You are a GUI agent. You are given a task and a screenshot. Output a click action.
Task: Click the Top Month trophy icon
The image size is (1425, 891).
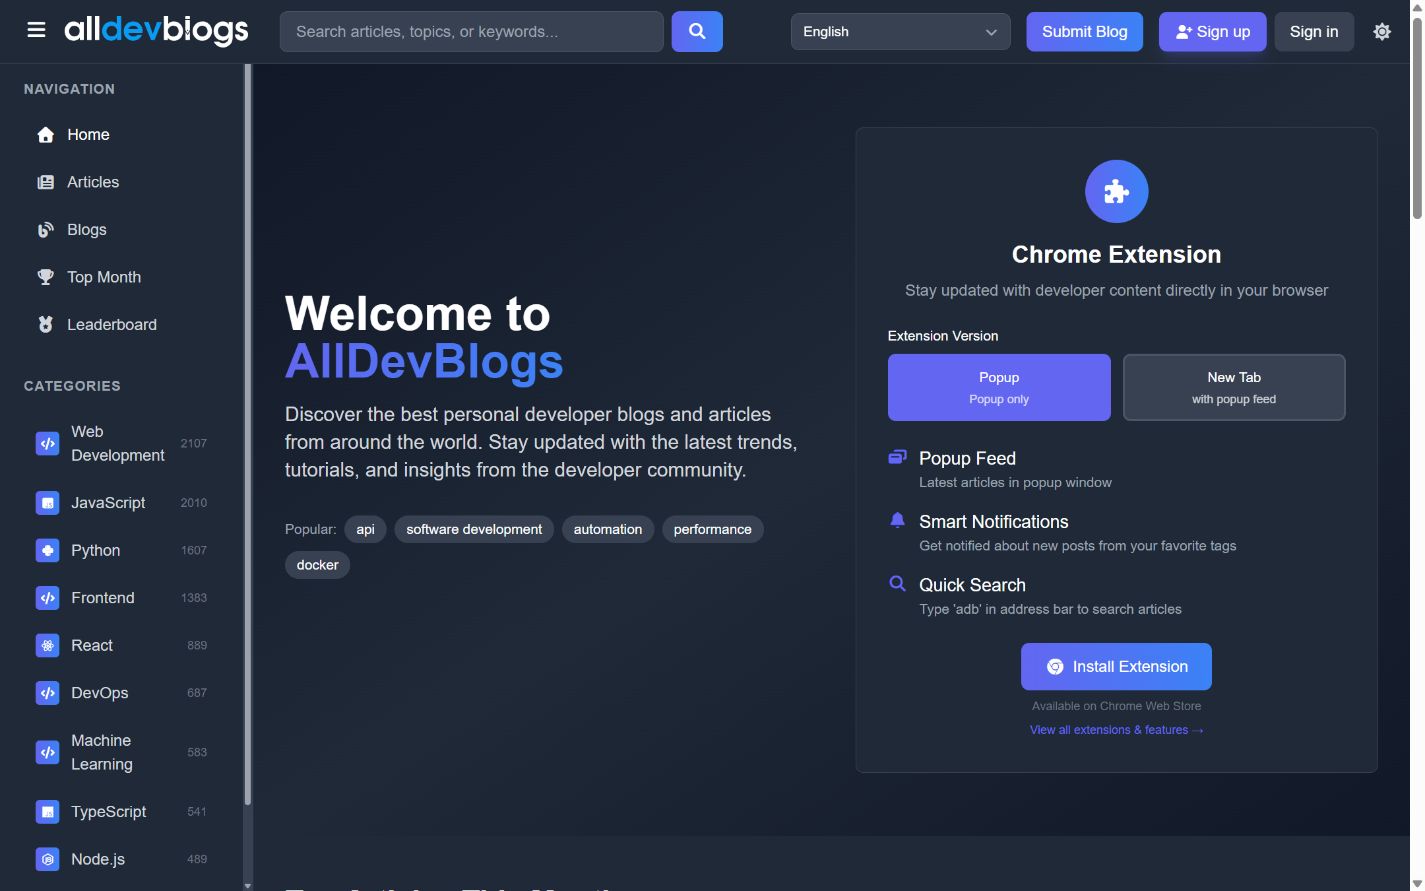tap(45, 277)
